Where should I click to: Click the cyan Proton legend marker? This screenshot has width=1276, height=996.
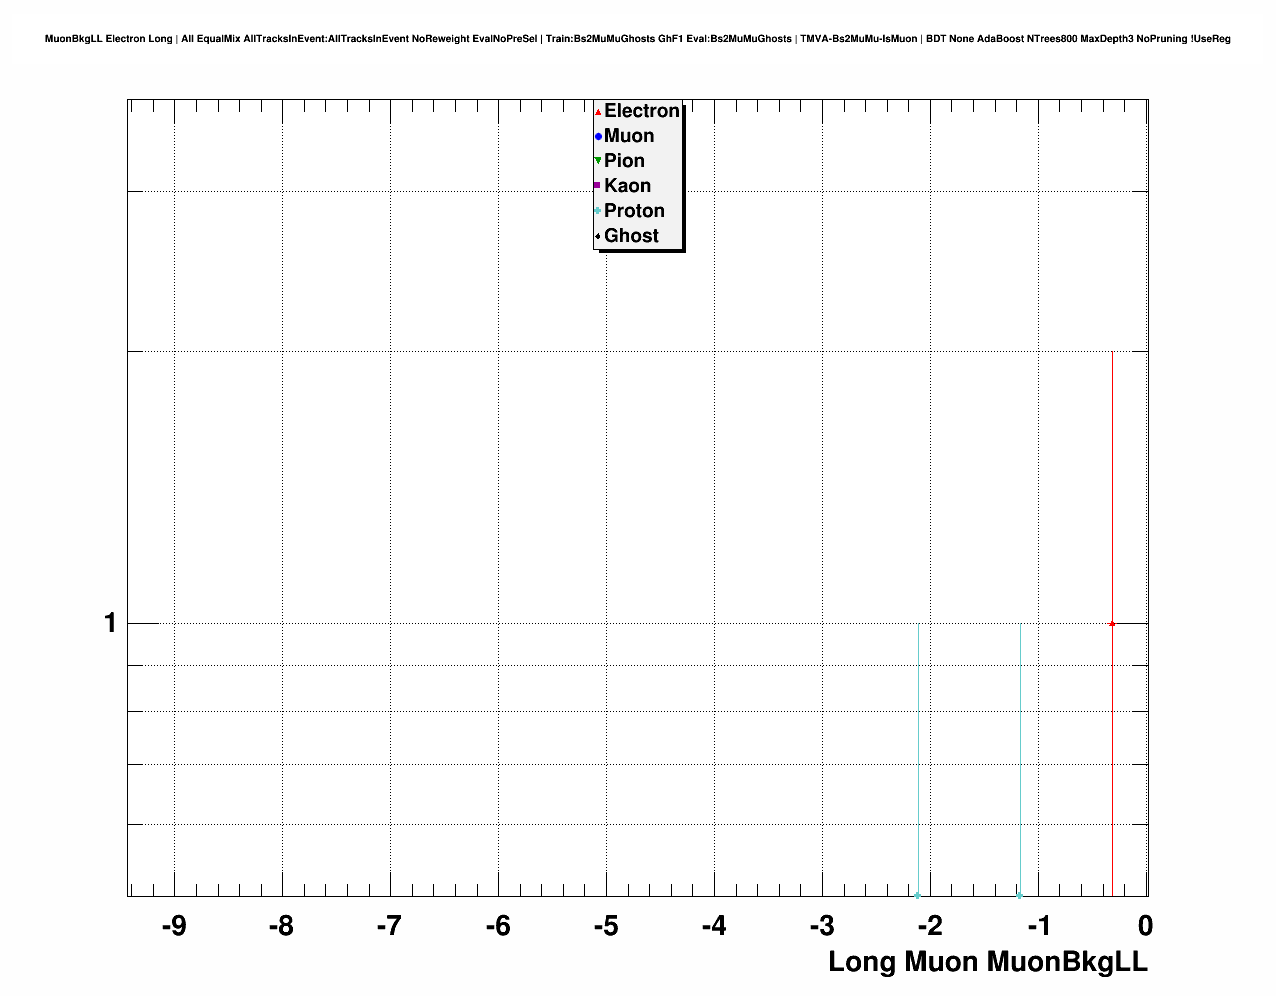pos(598,211)
